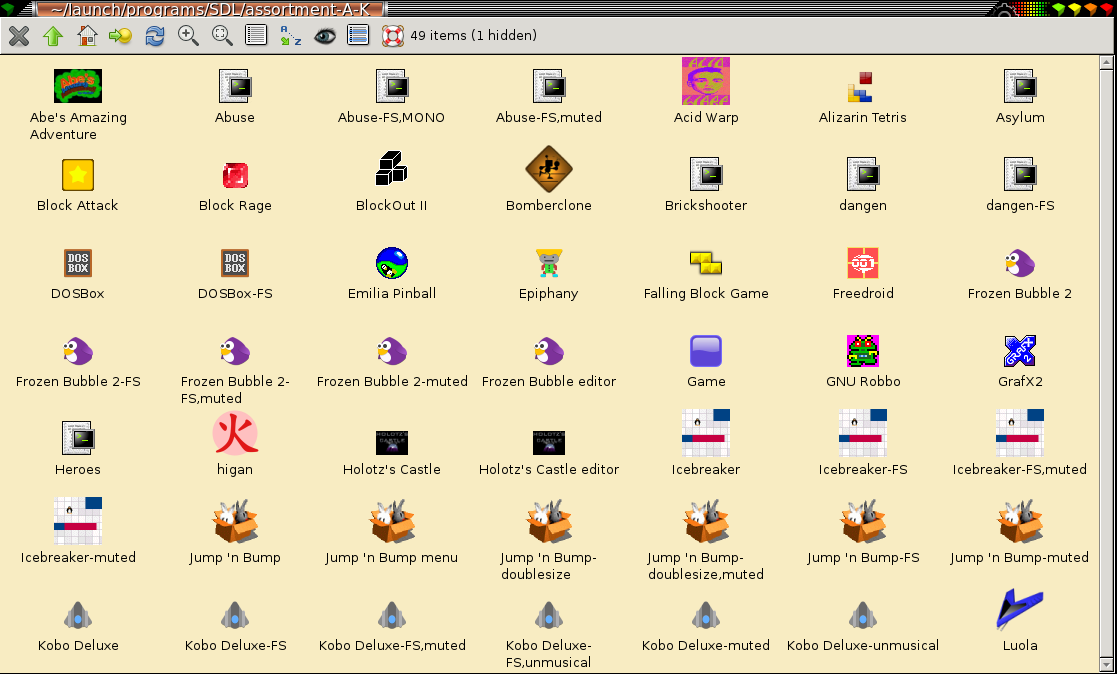Select the Kobo Deluxe-muted icon
The image size is (1117, 674).
coord(706,616)
